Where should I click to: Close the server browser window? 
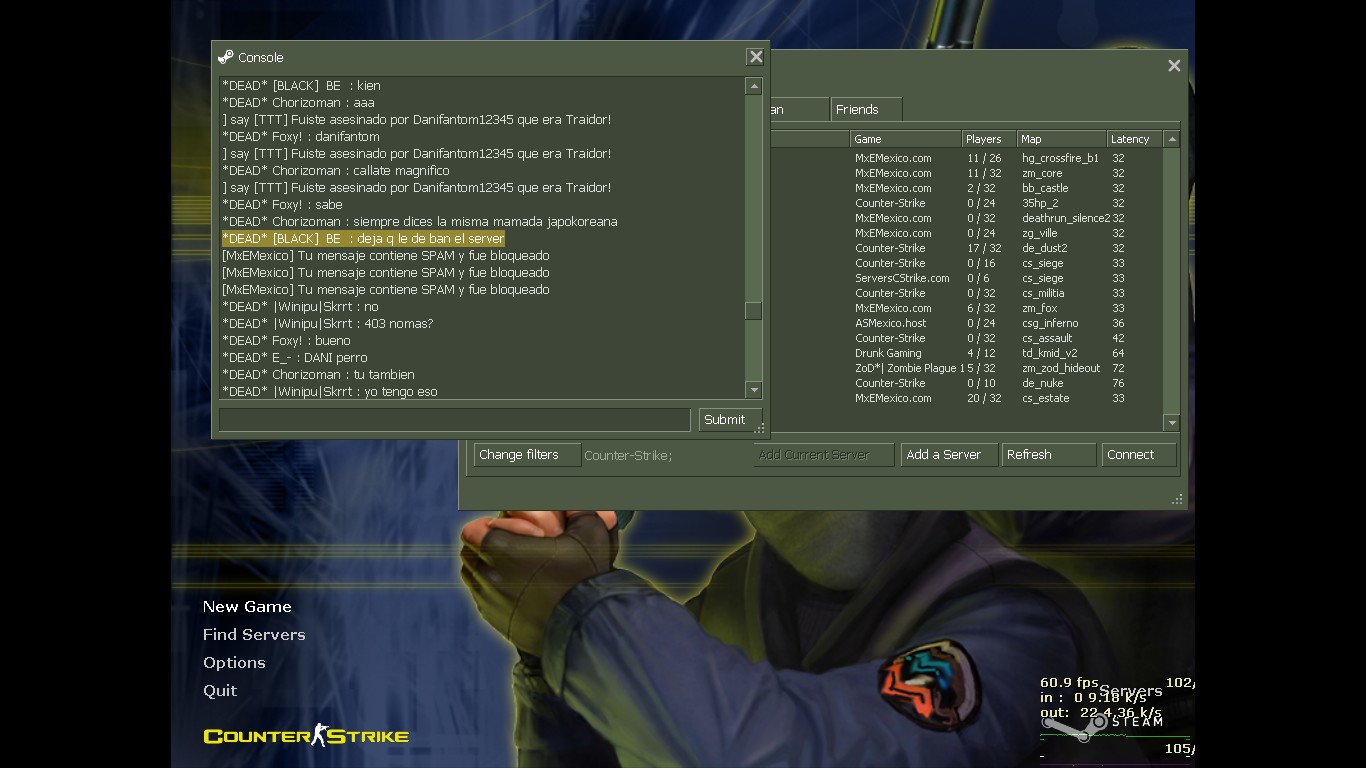point(1174,65)
